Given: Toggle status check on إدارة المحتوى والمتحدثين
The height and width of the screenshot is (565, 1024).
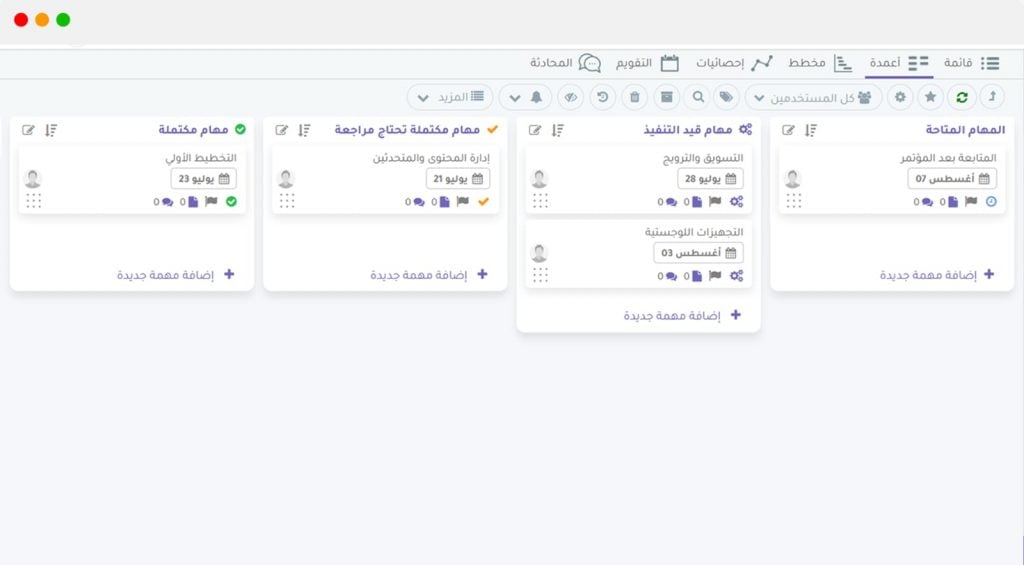Looking at the screenshot, I should [x=484, y=202].
